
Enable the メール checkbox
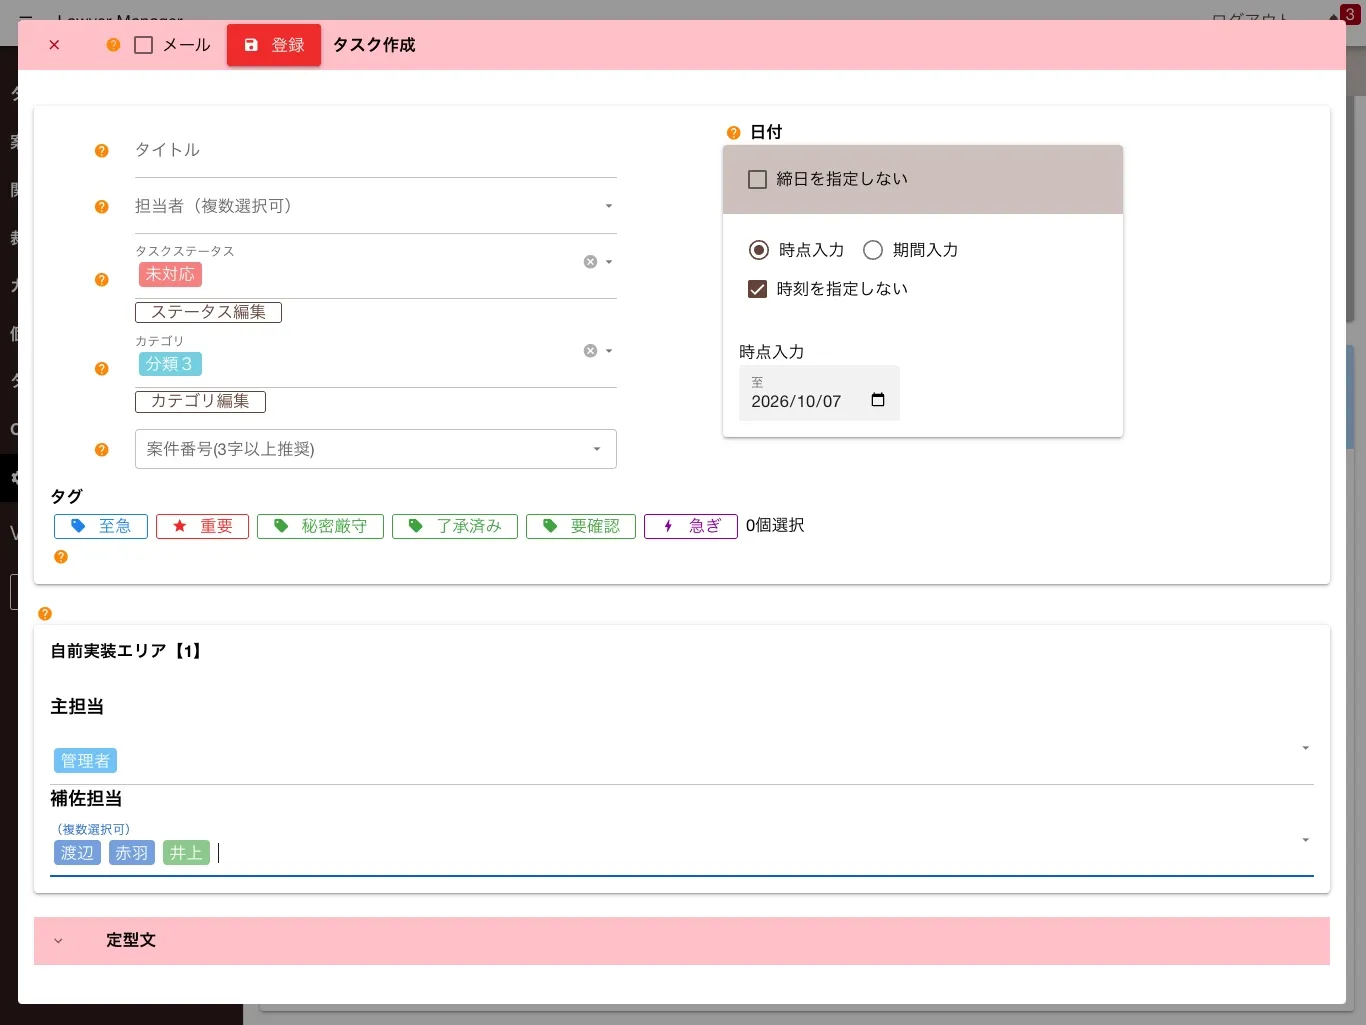coord(144,45)
